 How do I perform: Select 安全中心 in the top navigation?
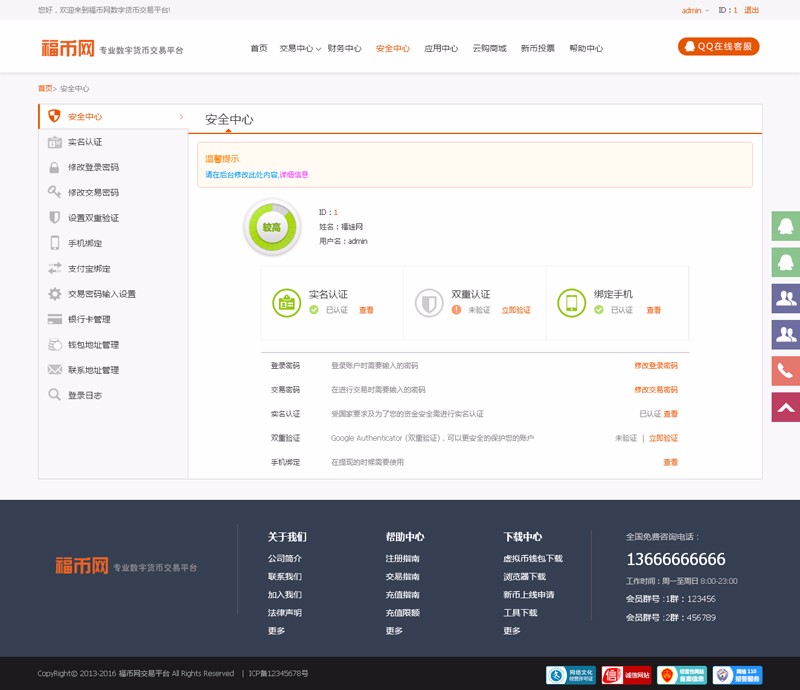click(x=393, y=48)
